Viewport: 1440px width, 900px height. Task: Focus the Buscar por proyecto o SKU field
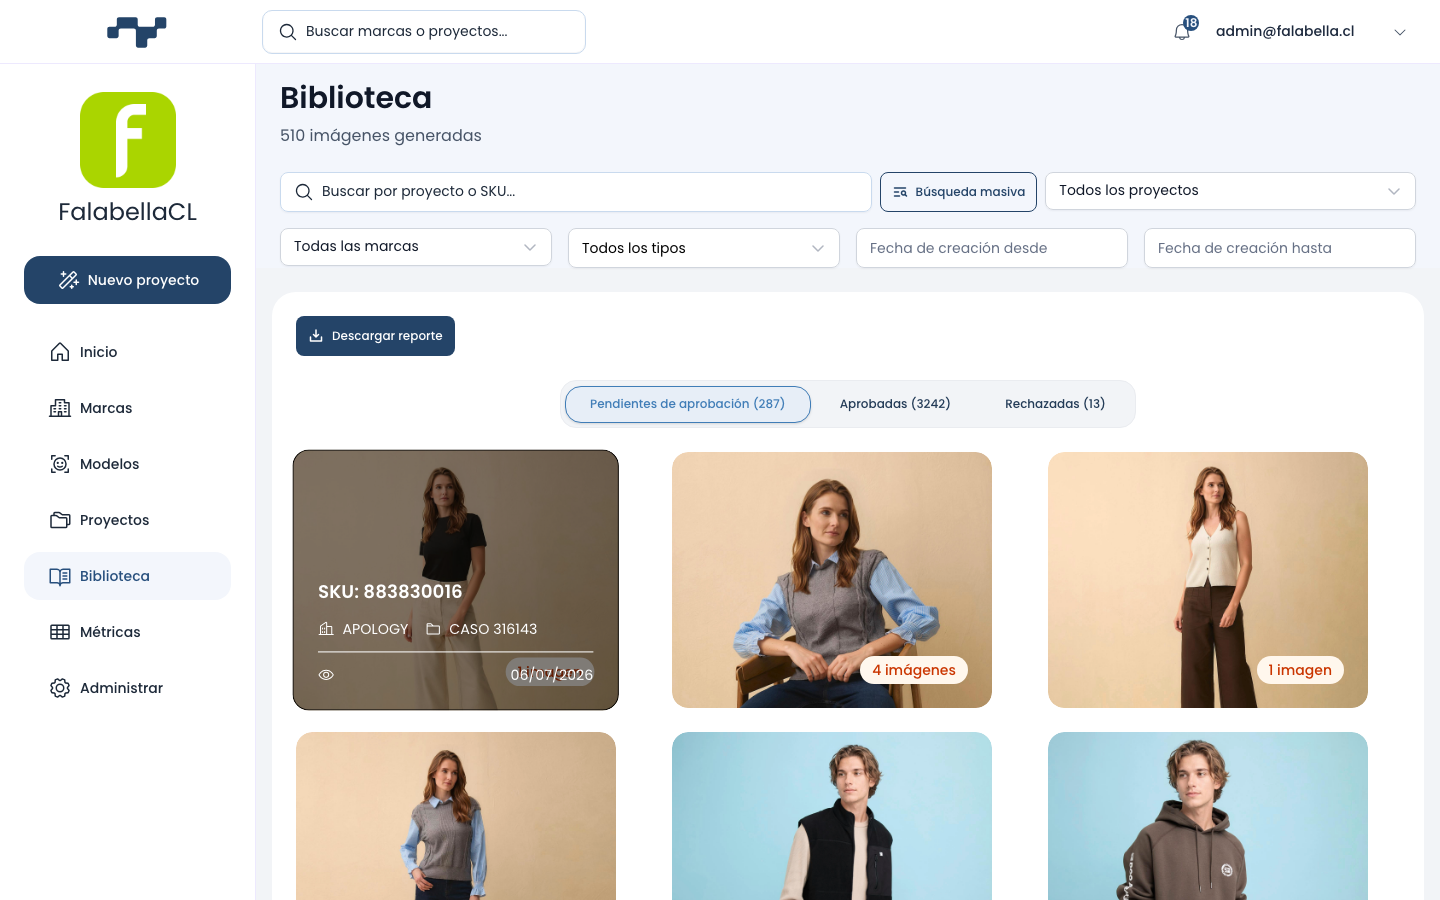click(x=576, y=192)
